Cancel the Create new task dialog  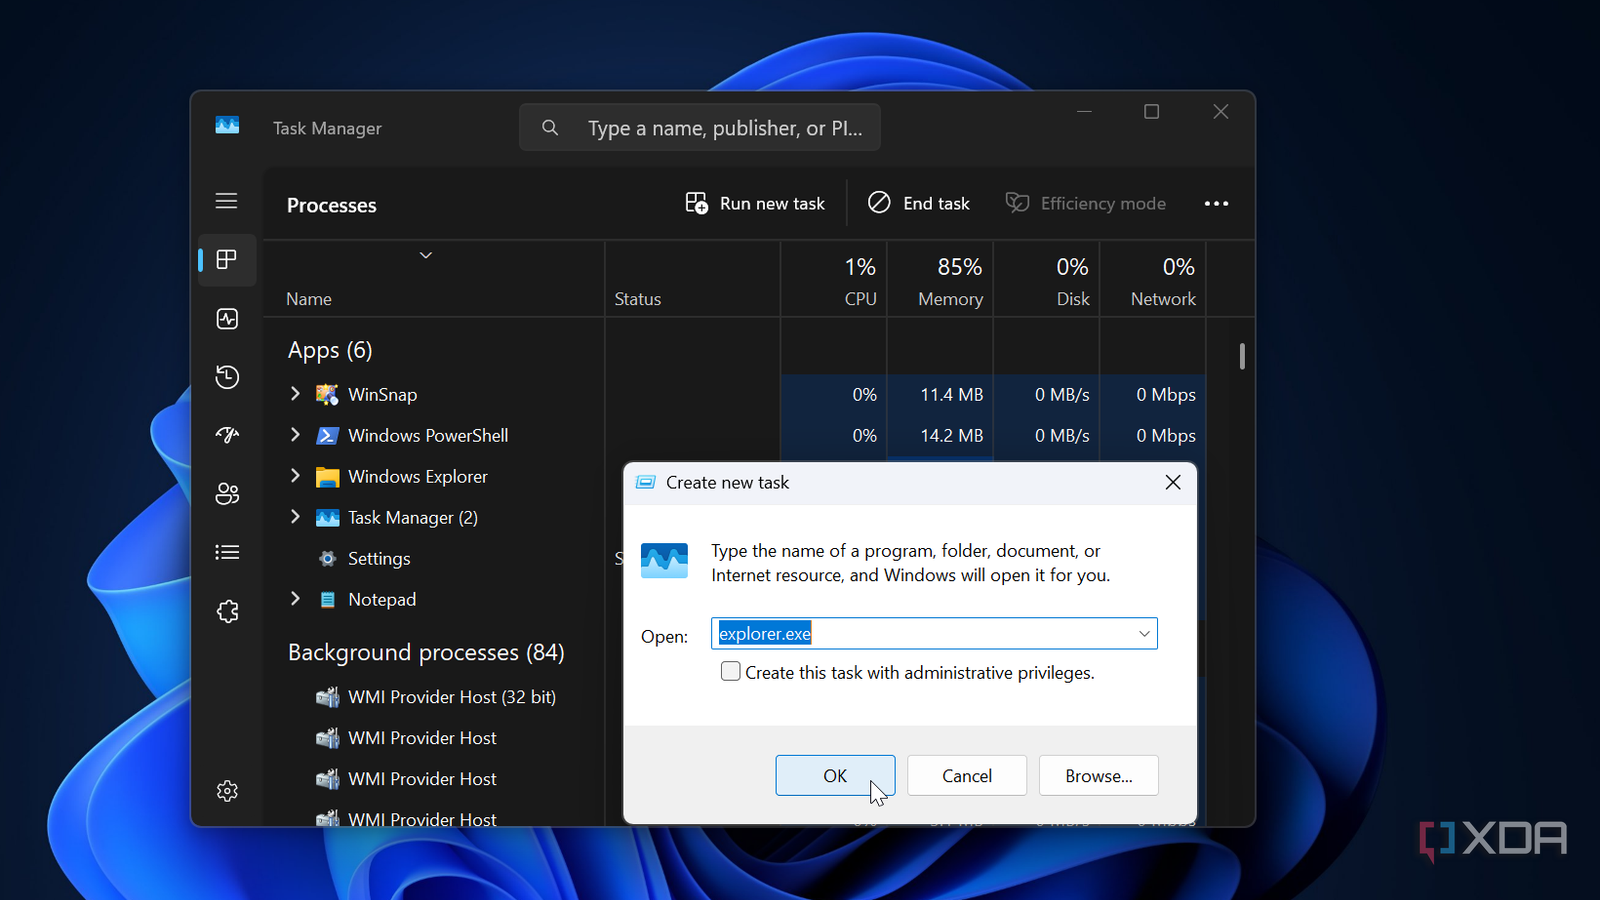(x=966, y=776)
